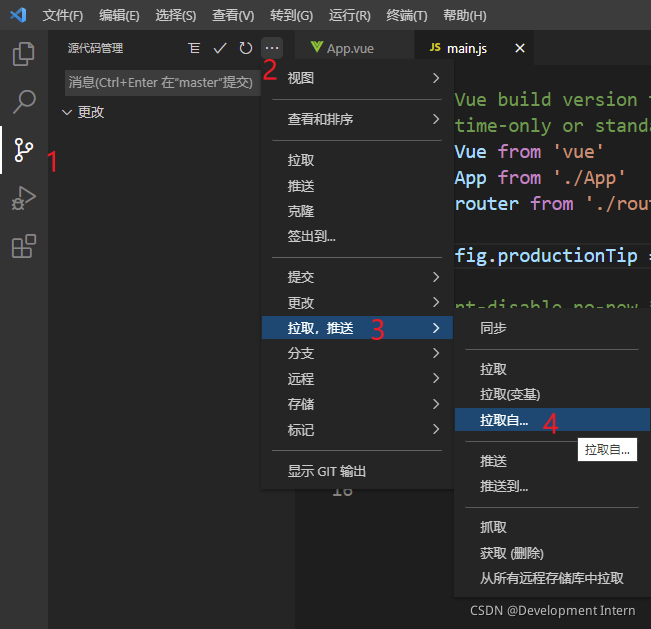The width and height of the screenshot is (651, 629).
Task: Select 从所有远程存储库中拉取 in the submenu
Action: point(552,578)
